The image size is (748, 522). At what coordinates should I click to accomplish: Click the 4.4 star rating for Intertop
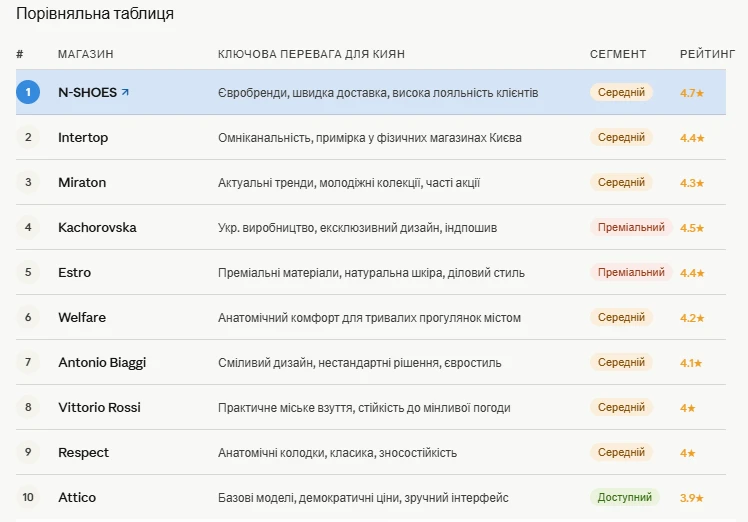[692, 138]
